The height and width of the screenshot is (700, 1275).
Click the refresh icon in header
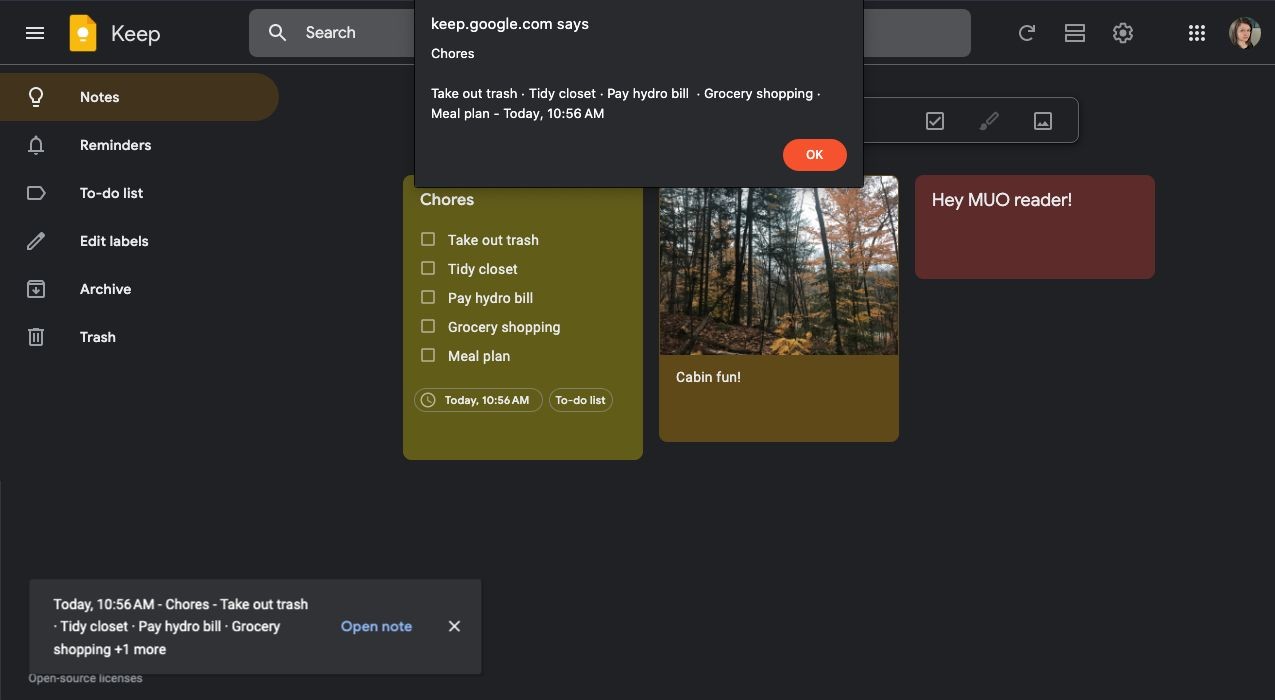pyautogui.click(x=1026, y=33)
